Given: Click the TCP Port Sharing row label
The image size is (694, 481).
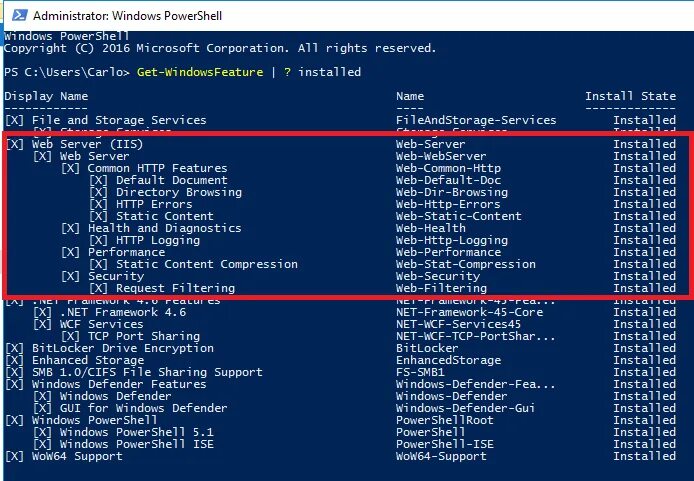Looking at the screenshot, I should (144, 337).
